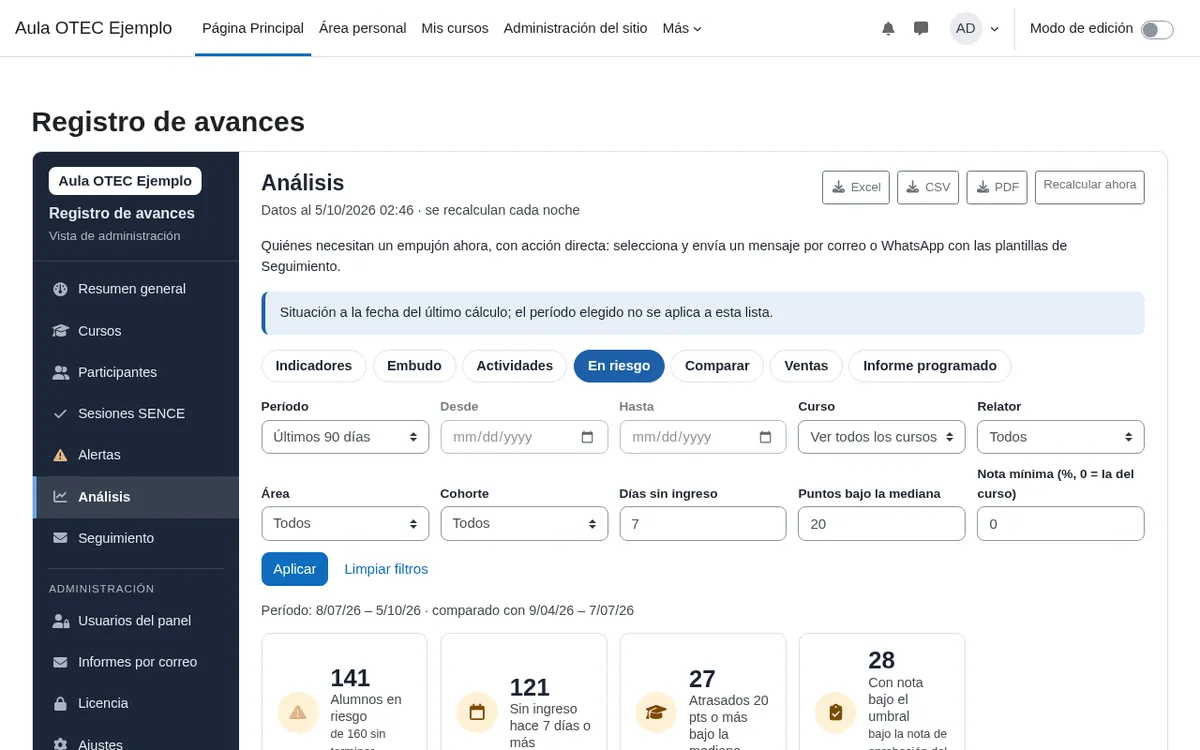Switch to the Comparar tab
This screenshot has height=750, width=1200.
[x=717, y=366]
